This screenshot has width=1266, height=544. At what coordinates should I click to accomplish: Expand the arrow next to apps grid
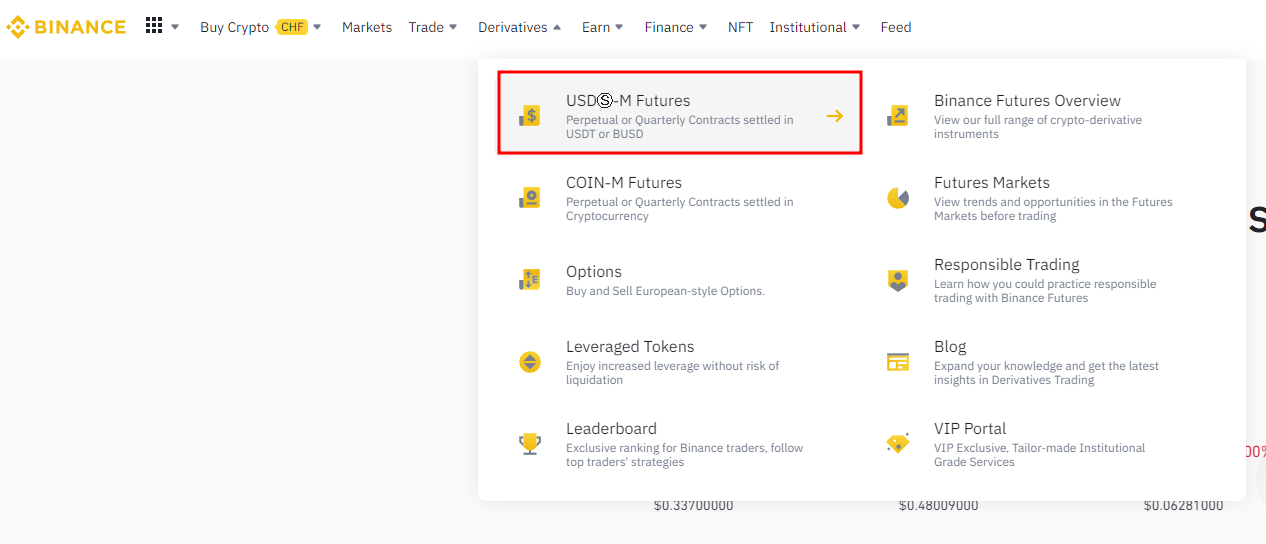(x=175, y=27)
